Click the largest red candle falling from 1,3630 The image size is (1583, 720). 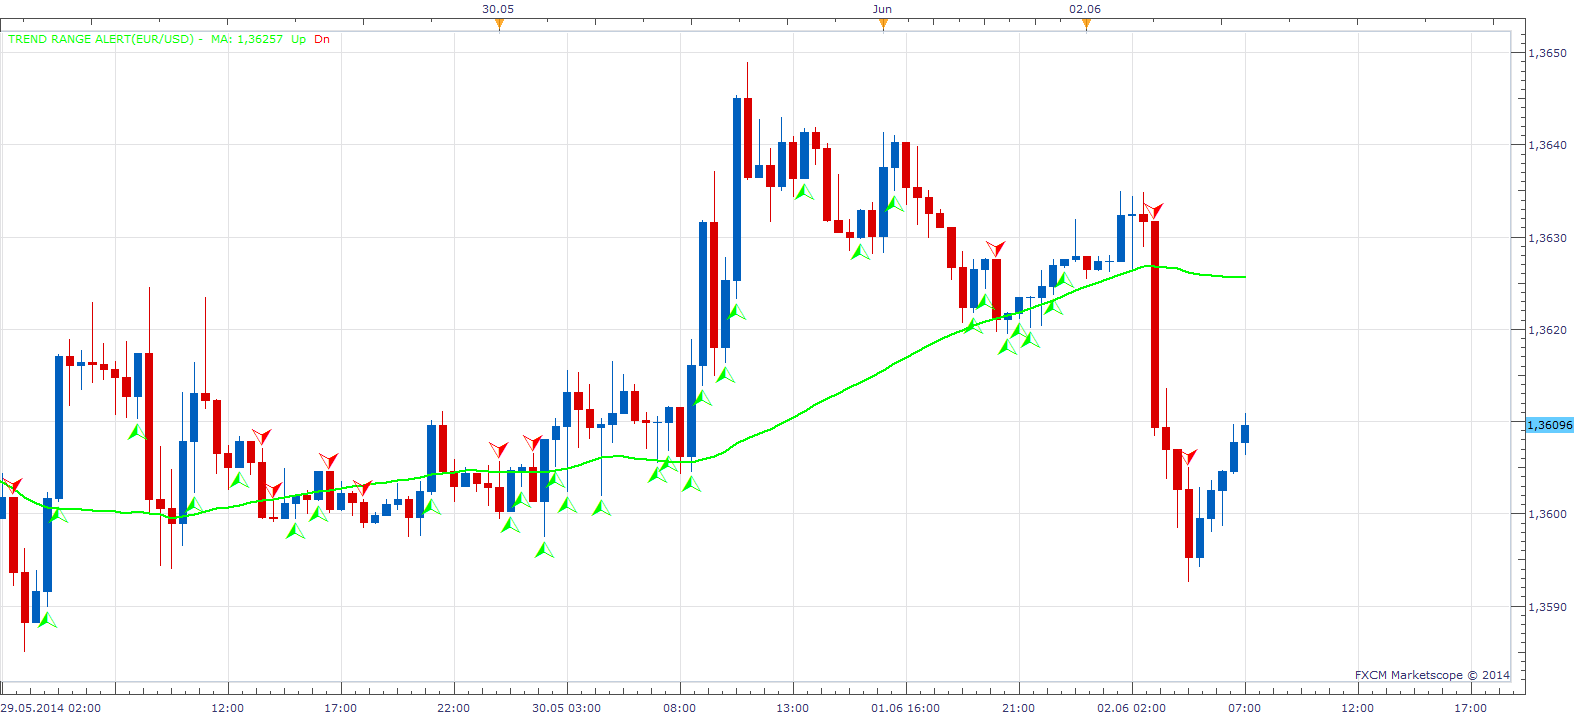coord(1155,324)
